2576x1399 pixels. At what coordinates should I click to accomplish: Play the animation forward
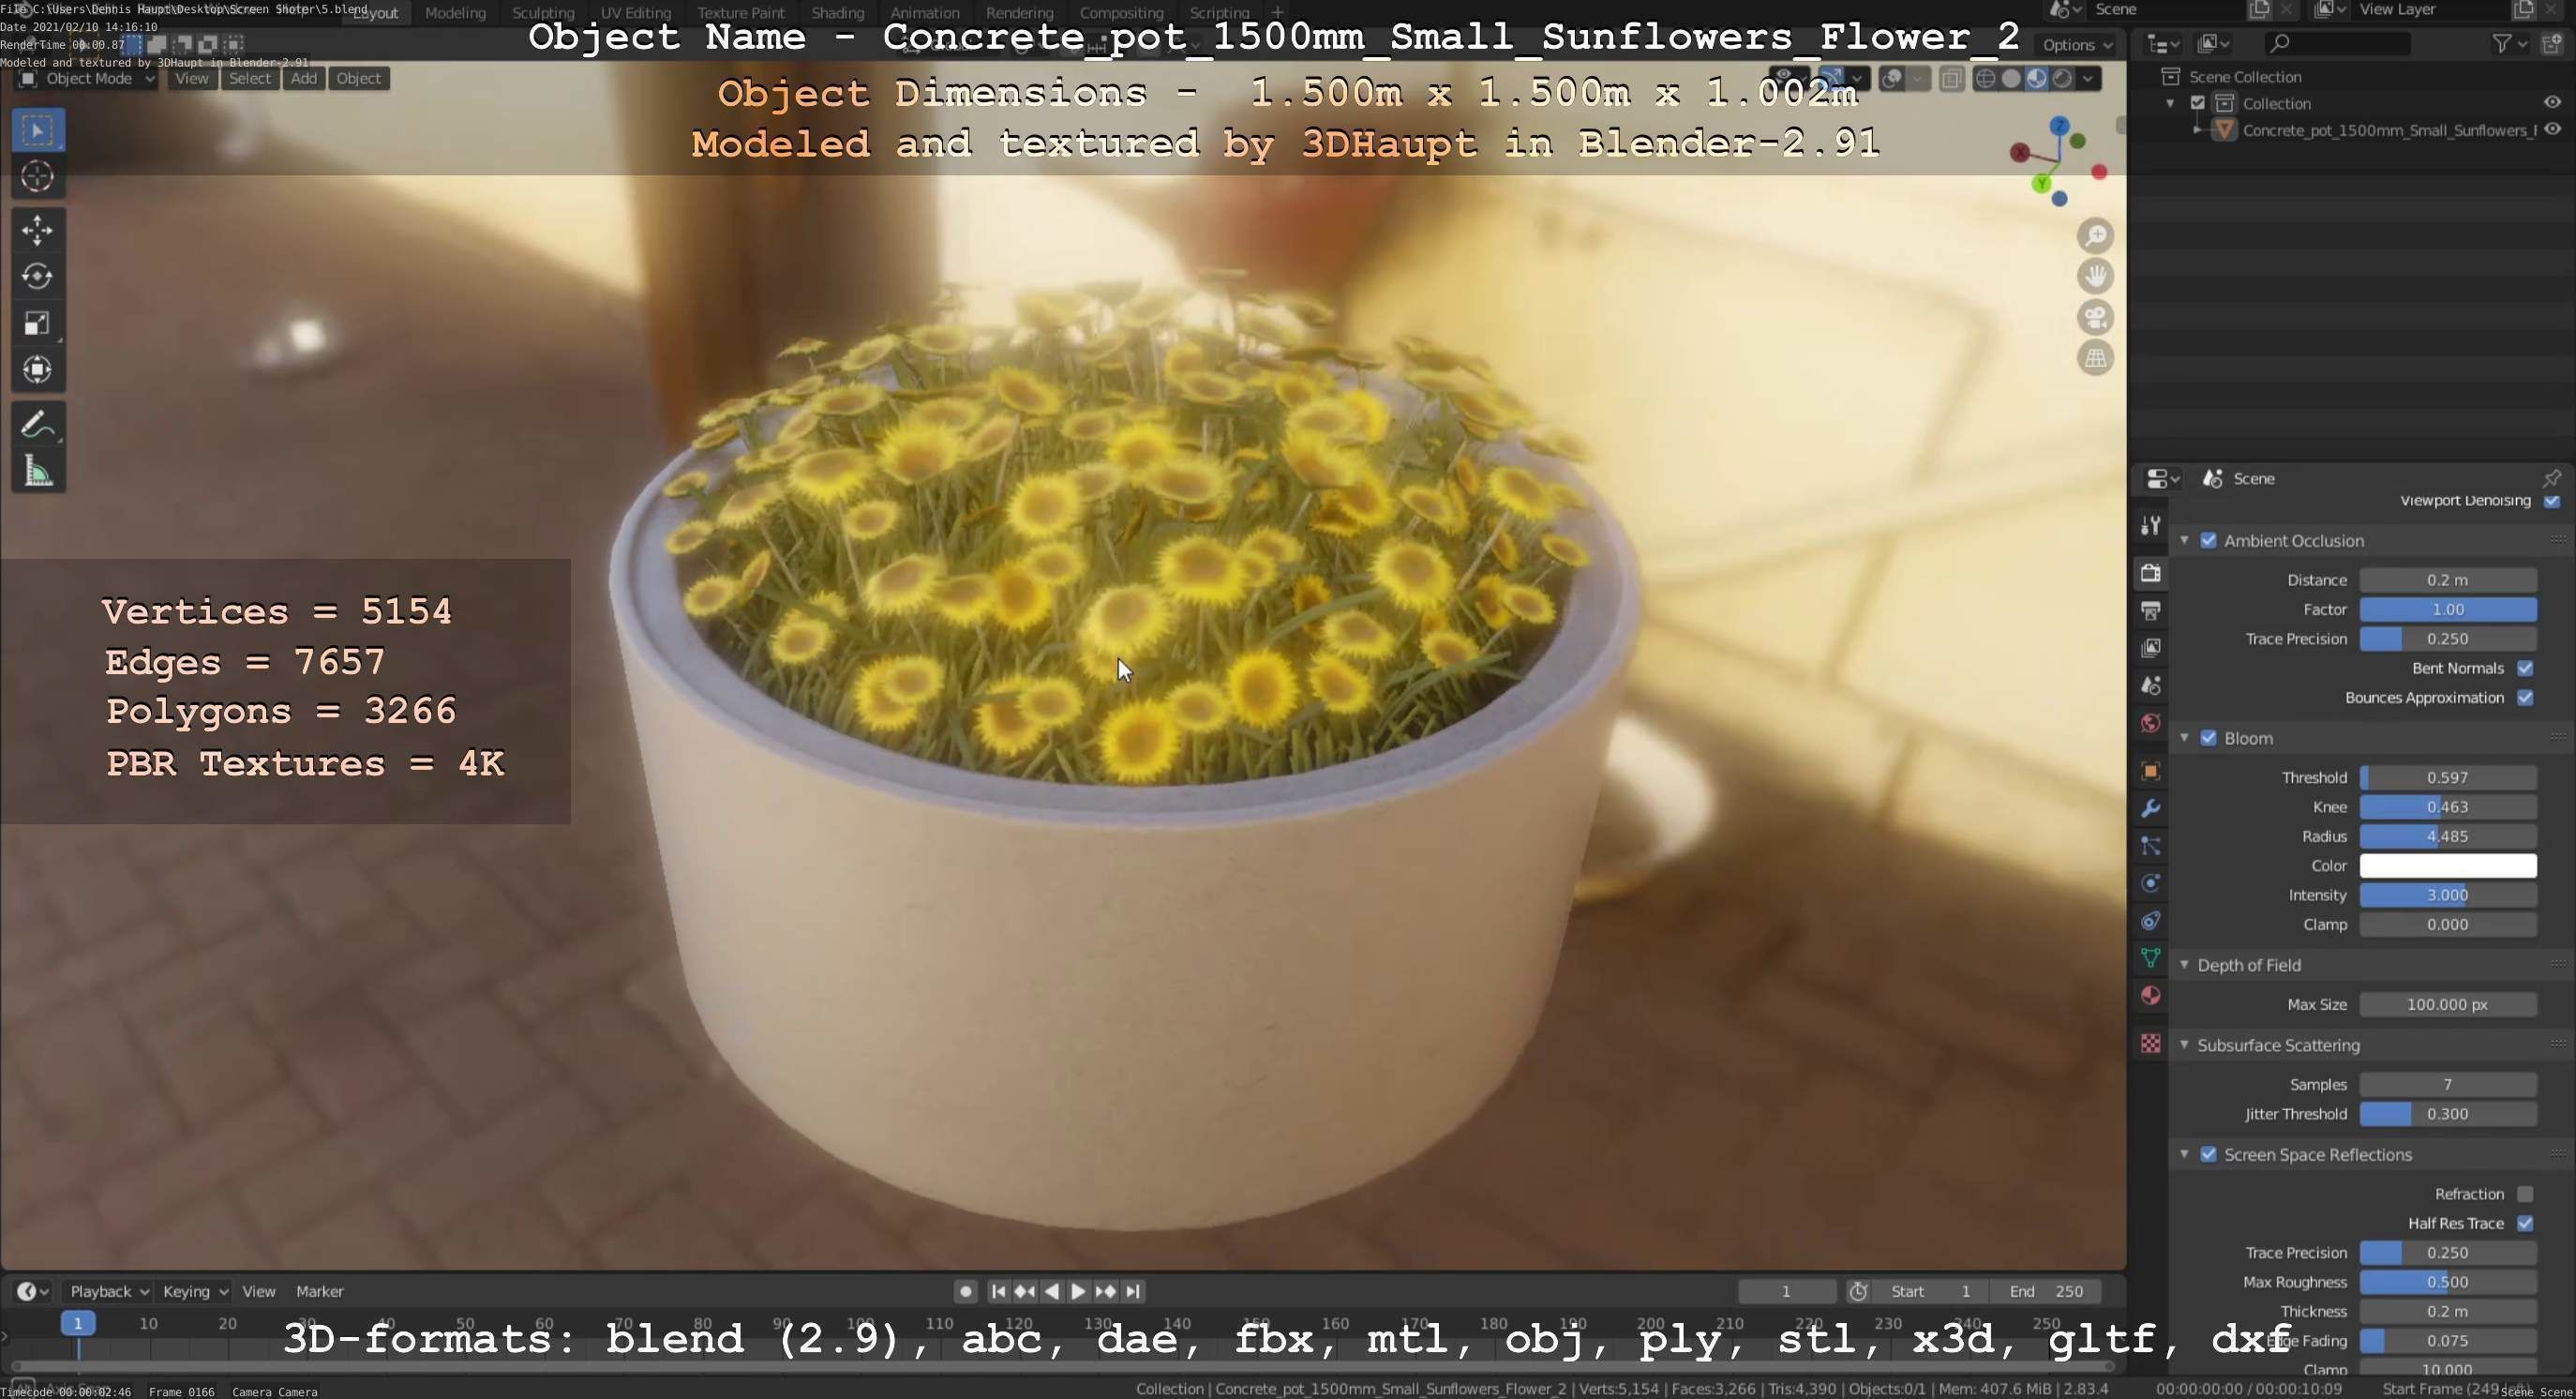pos(1078,1291)
